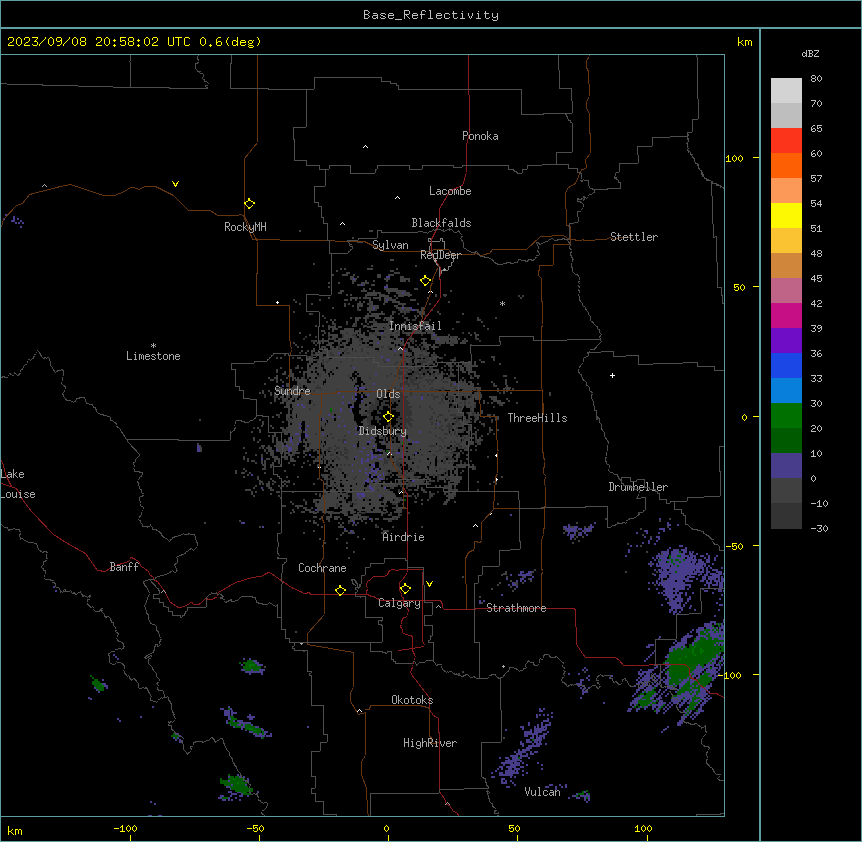This screenshot has width=862, height=842.
Task: Click the green 30-20 dBZ legend swatch
Action: [x=786, y=416]
